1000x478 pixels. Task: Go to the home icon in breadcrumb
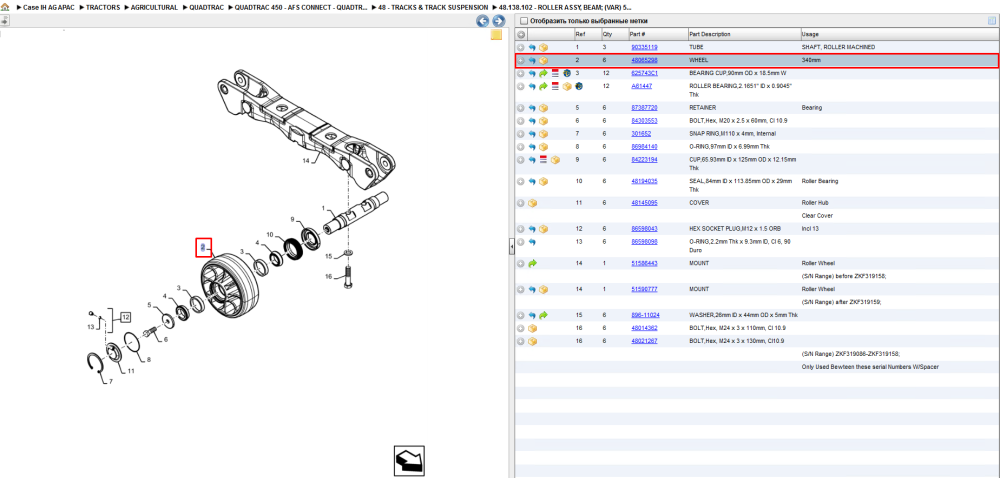[x=5, y=8]
